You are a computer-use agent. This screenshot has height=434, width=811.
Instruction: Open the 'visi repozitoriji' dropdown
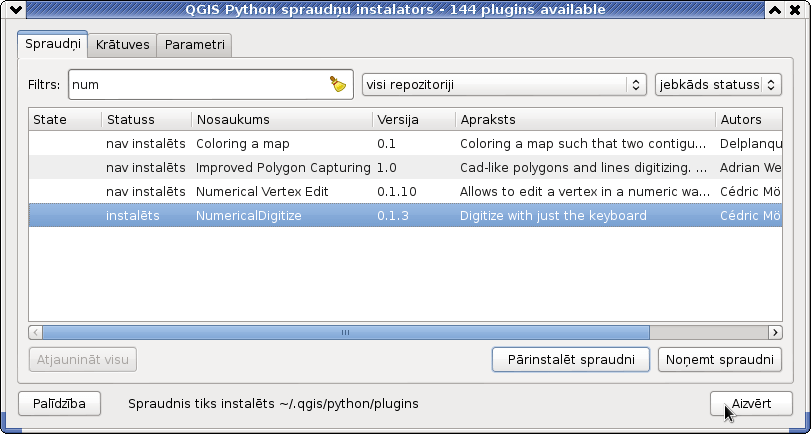tap(504, 84)
